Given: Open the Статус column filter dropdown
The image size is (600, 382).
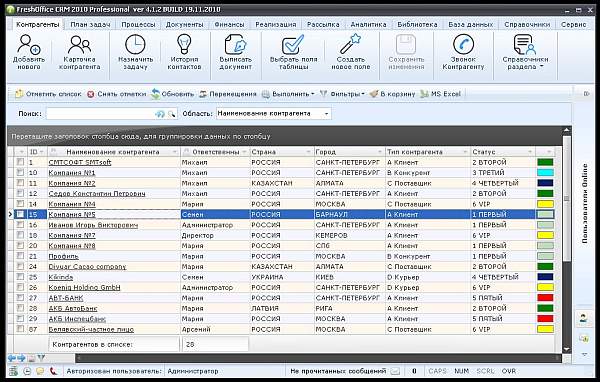Looking at the screenshot, I should 530,152.
